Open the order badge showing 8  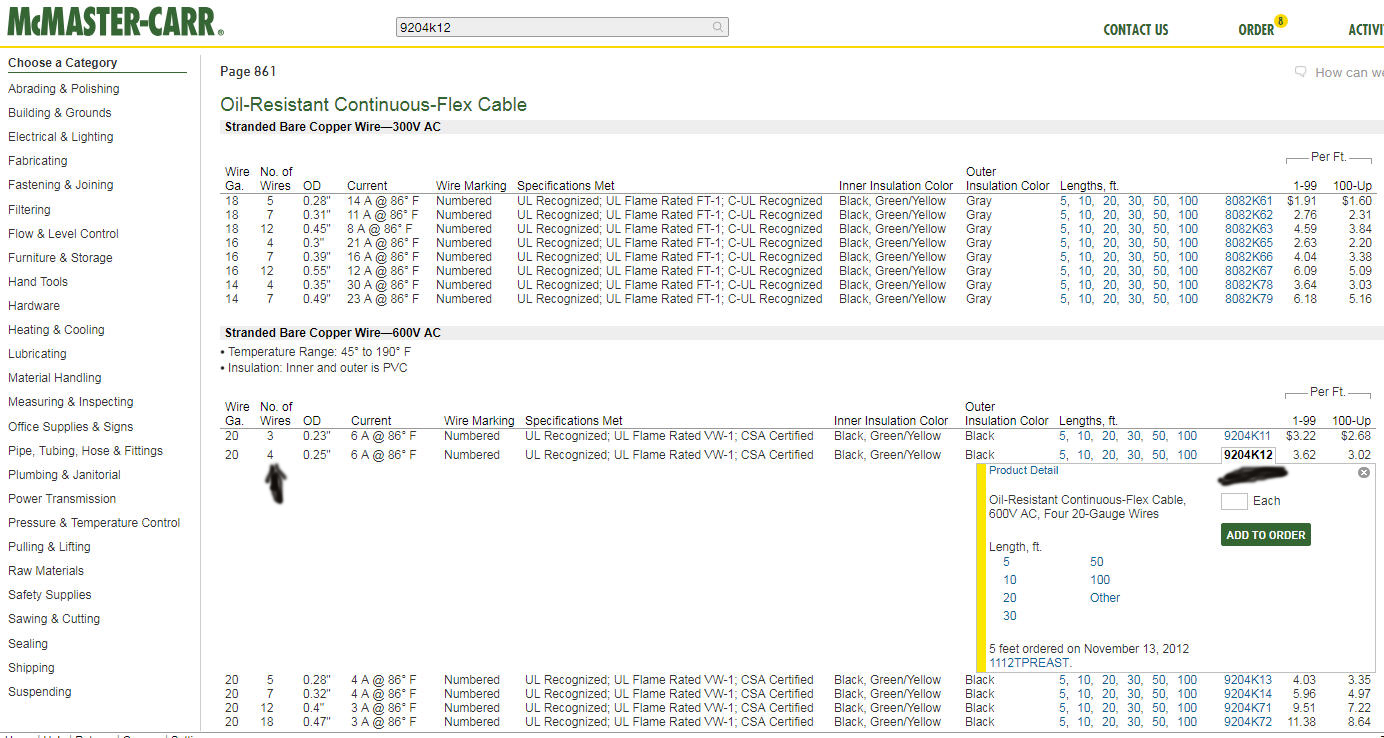(1280, 21)
